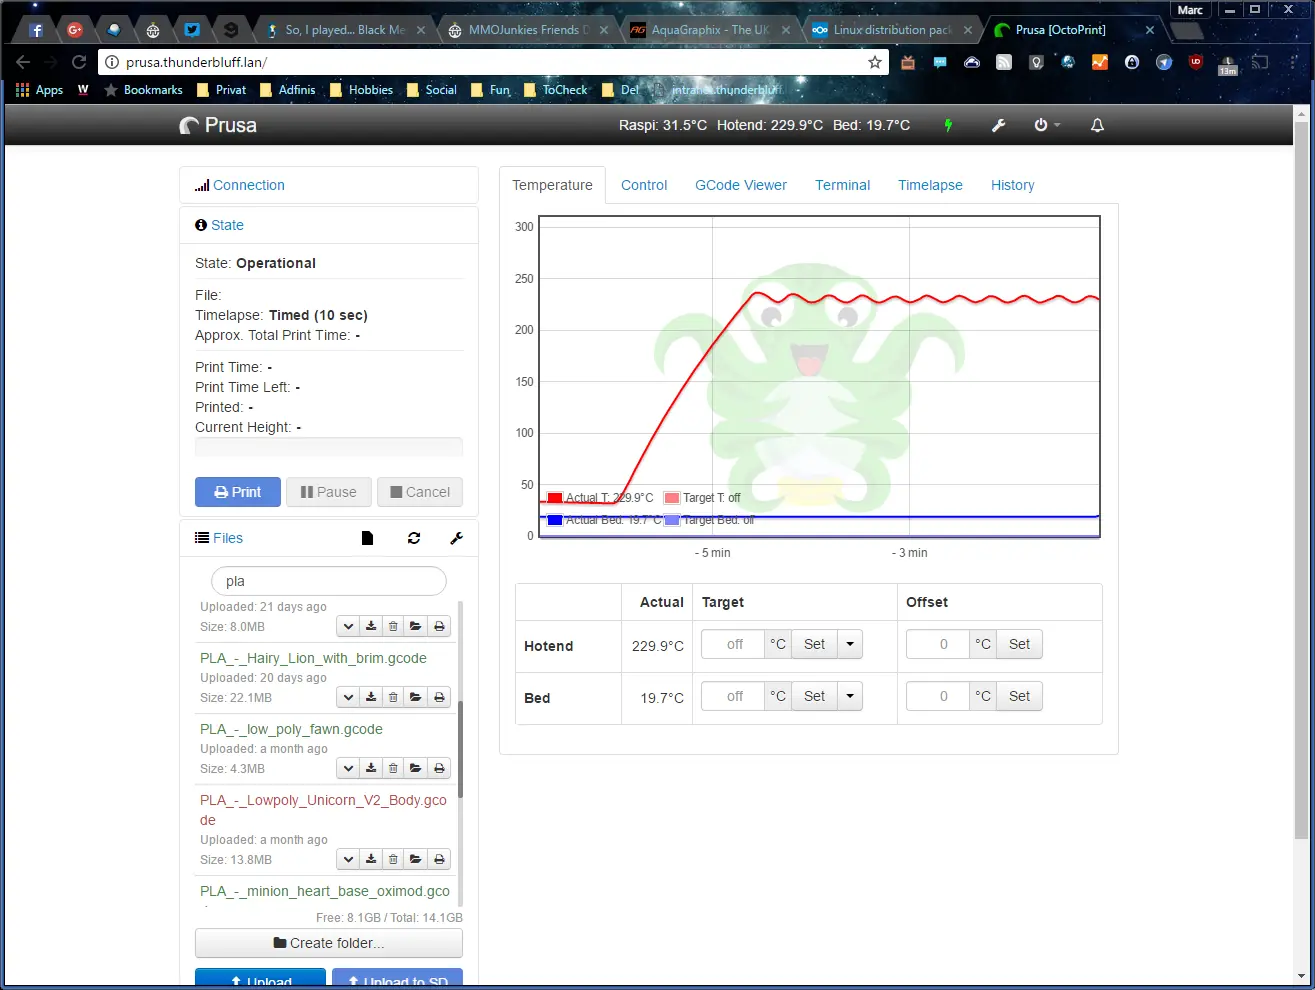Open the Terminal tab
Image resolution: width=1315 pixels, height=990 pixels.
pos(842,185)
